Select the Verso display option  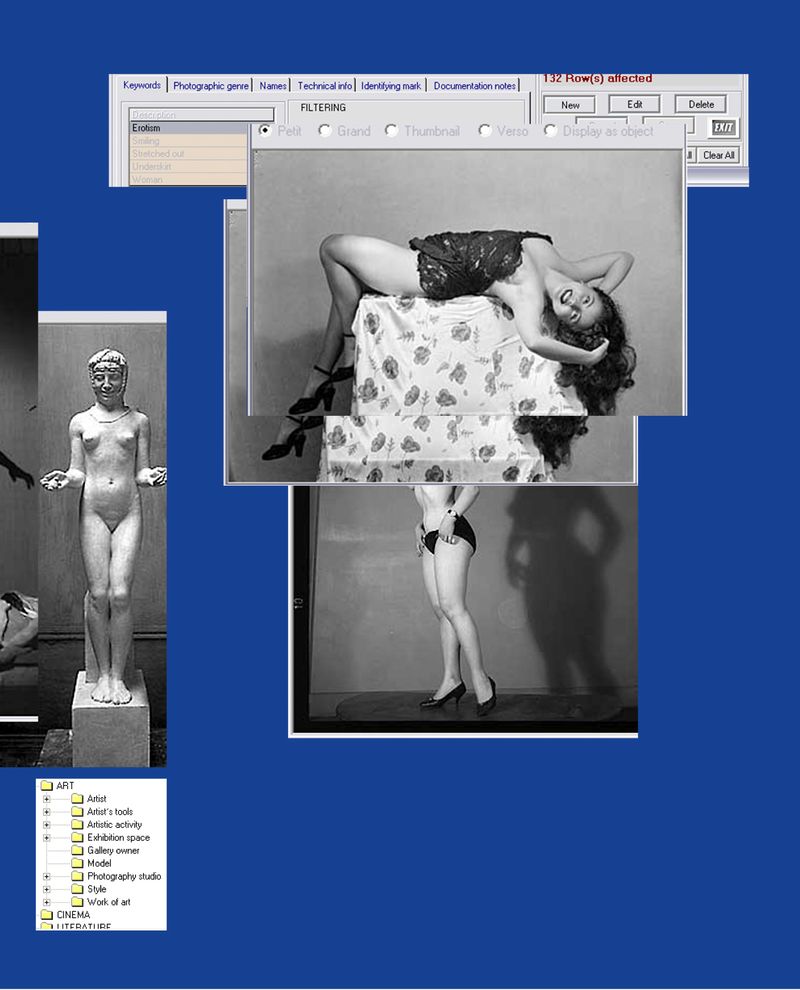485,131
